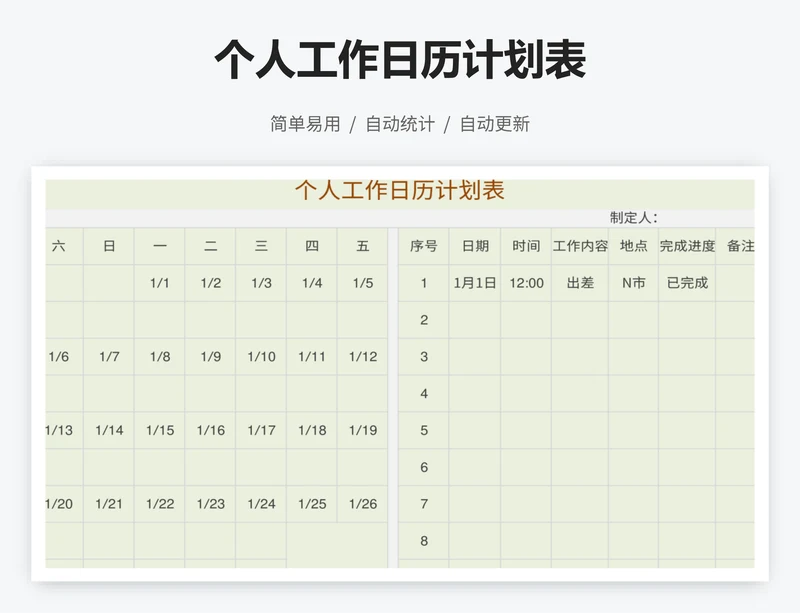Click calendar date 1/17
The height and width of the screenshot is (613, 800).
pos(261,430)
